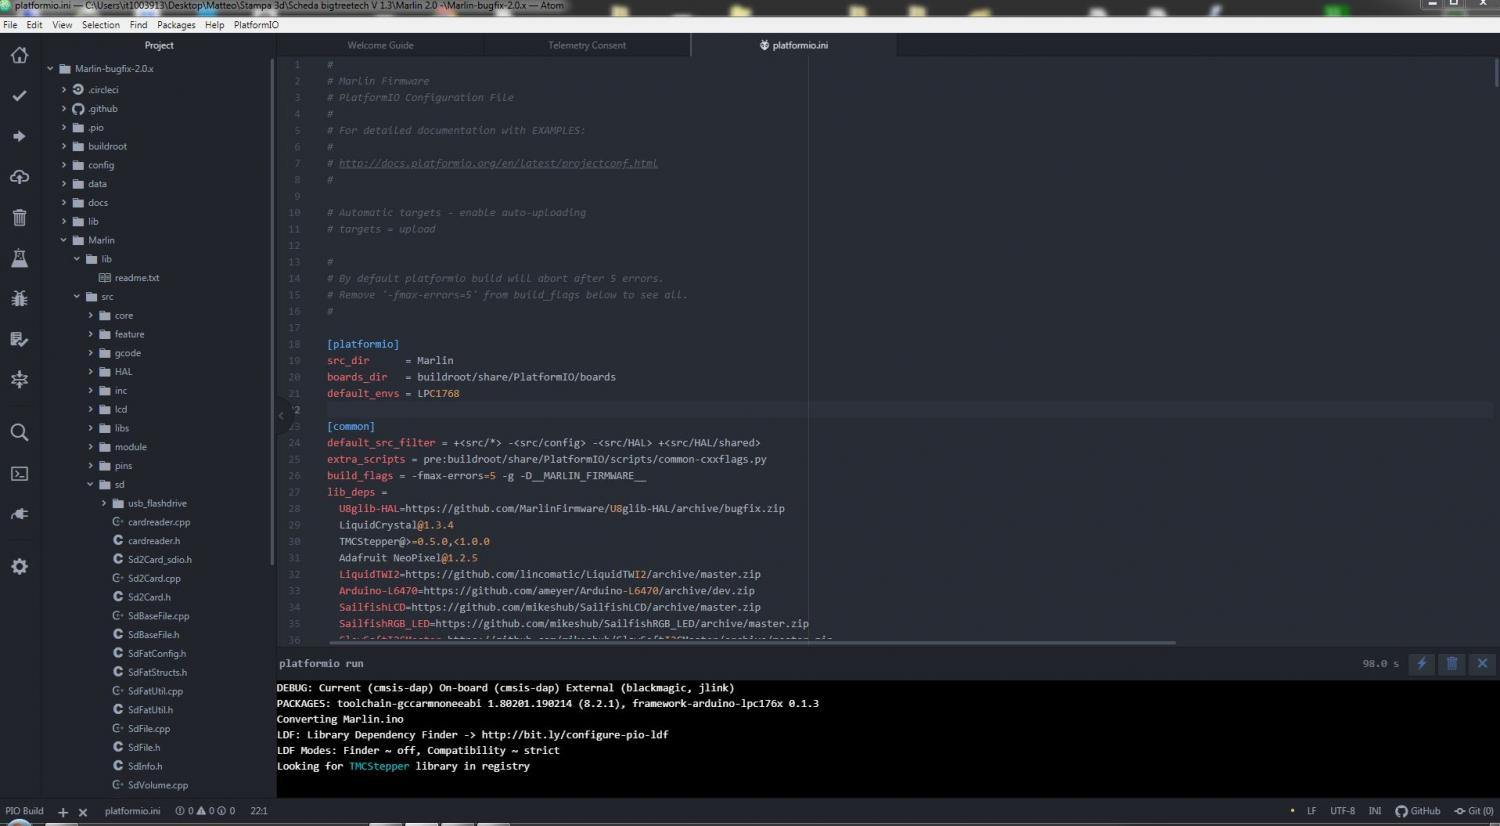1500x826 pixels.
Task: Click the GitHub status bar button
Action: [1418, 811]
